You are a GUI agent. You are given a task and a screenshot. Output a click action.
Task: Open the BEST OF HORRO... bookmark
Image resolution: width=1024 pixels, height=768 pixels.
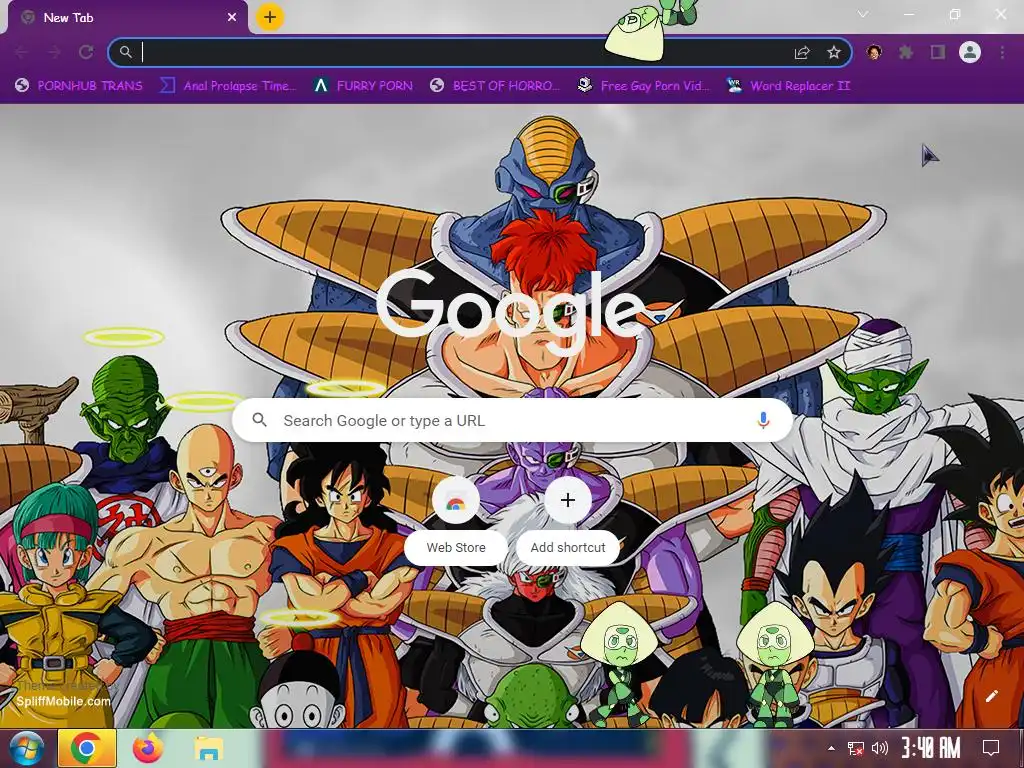pyautogui.click(x=495, y=86)
